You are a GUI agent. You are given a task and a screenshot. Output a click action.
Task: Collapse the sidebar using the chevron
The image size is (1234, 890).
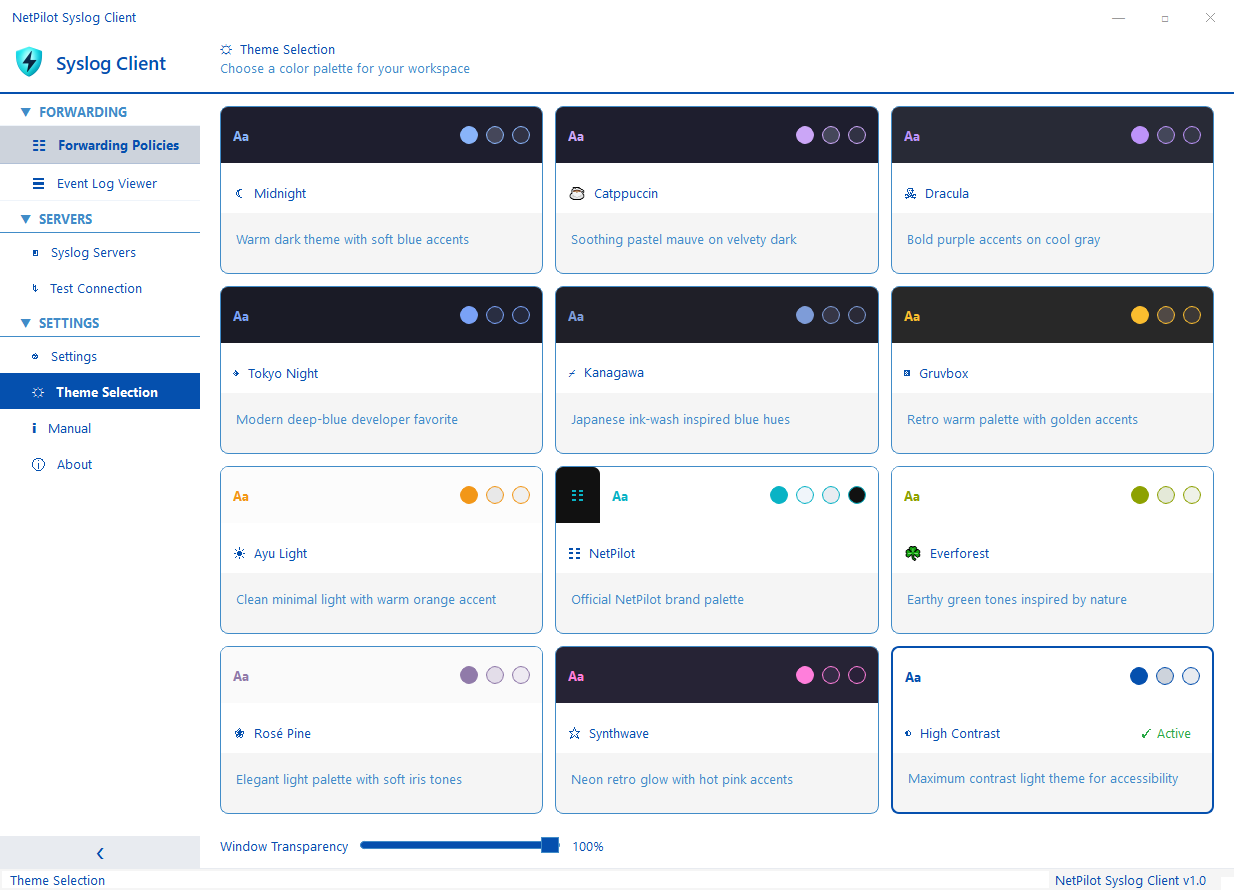point(99,853)
